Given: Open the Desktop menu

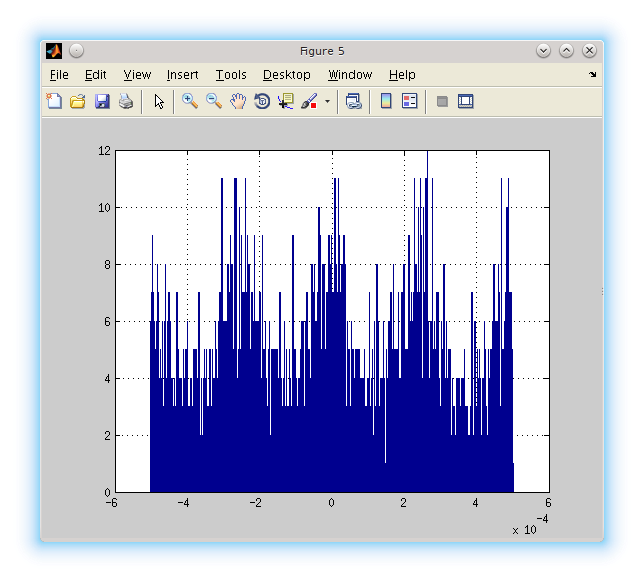Looking at the screenshot, I should click(286, 75).
